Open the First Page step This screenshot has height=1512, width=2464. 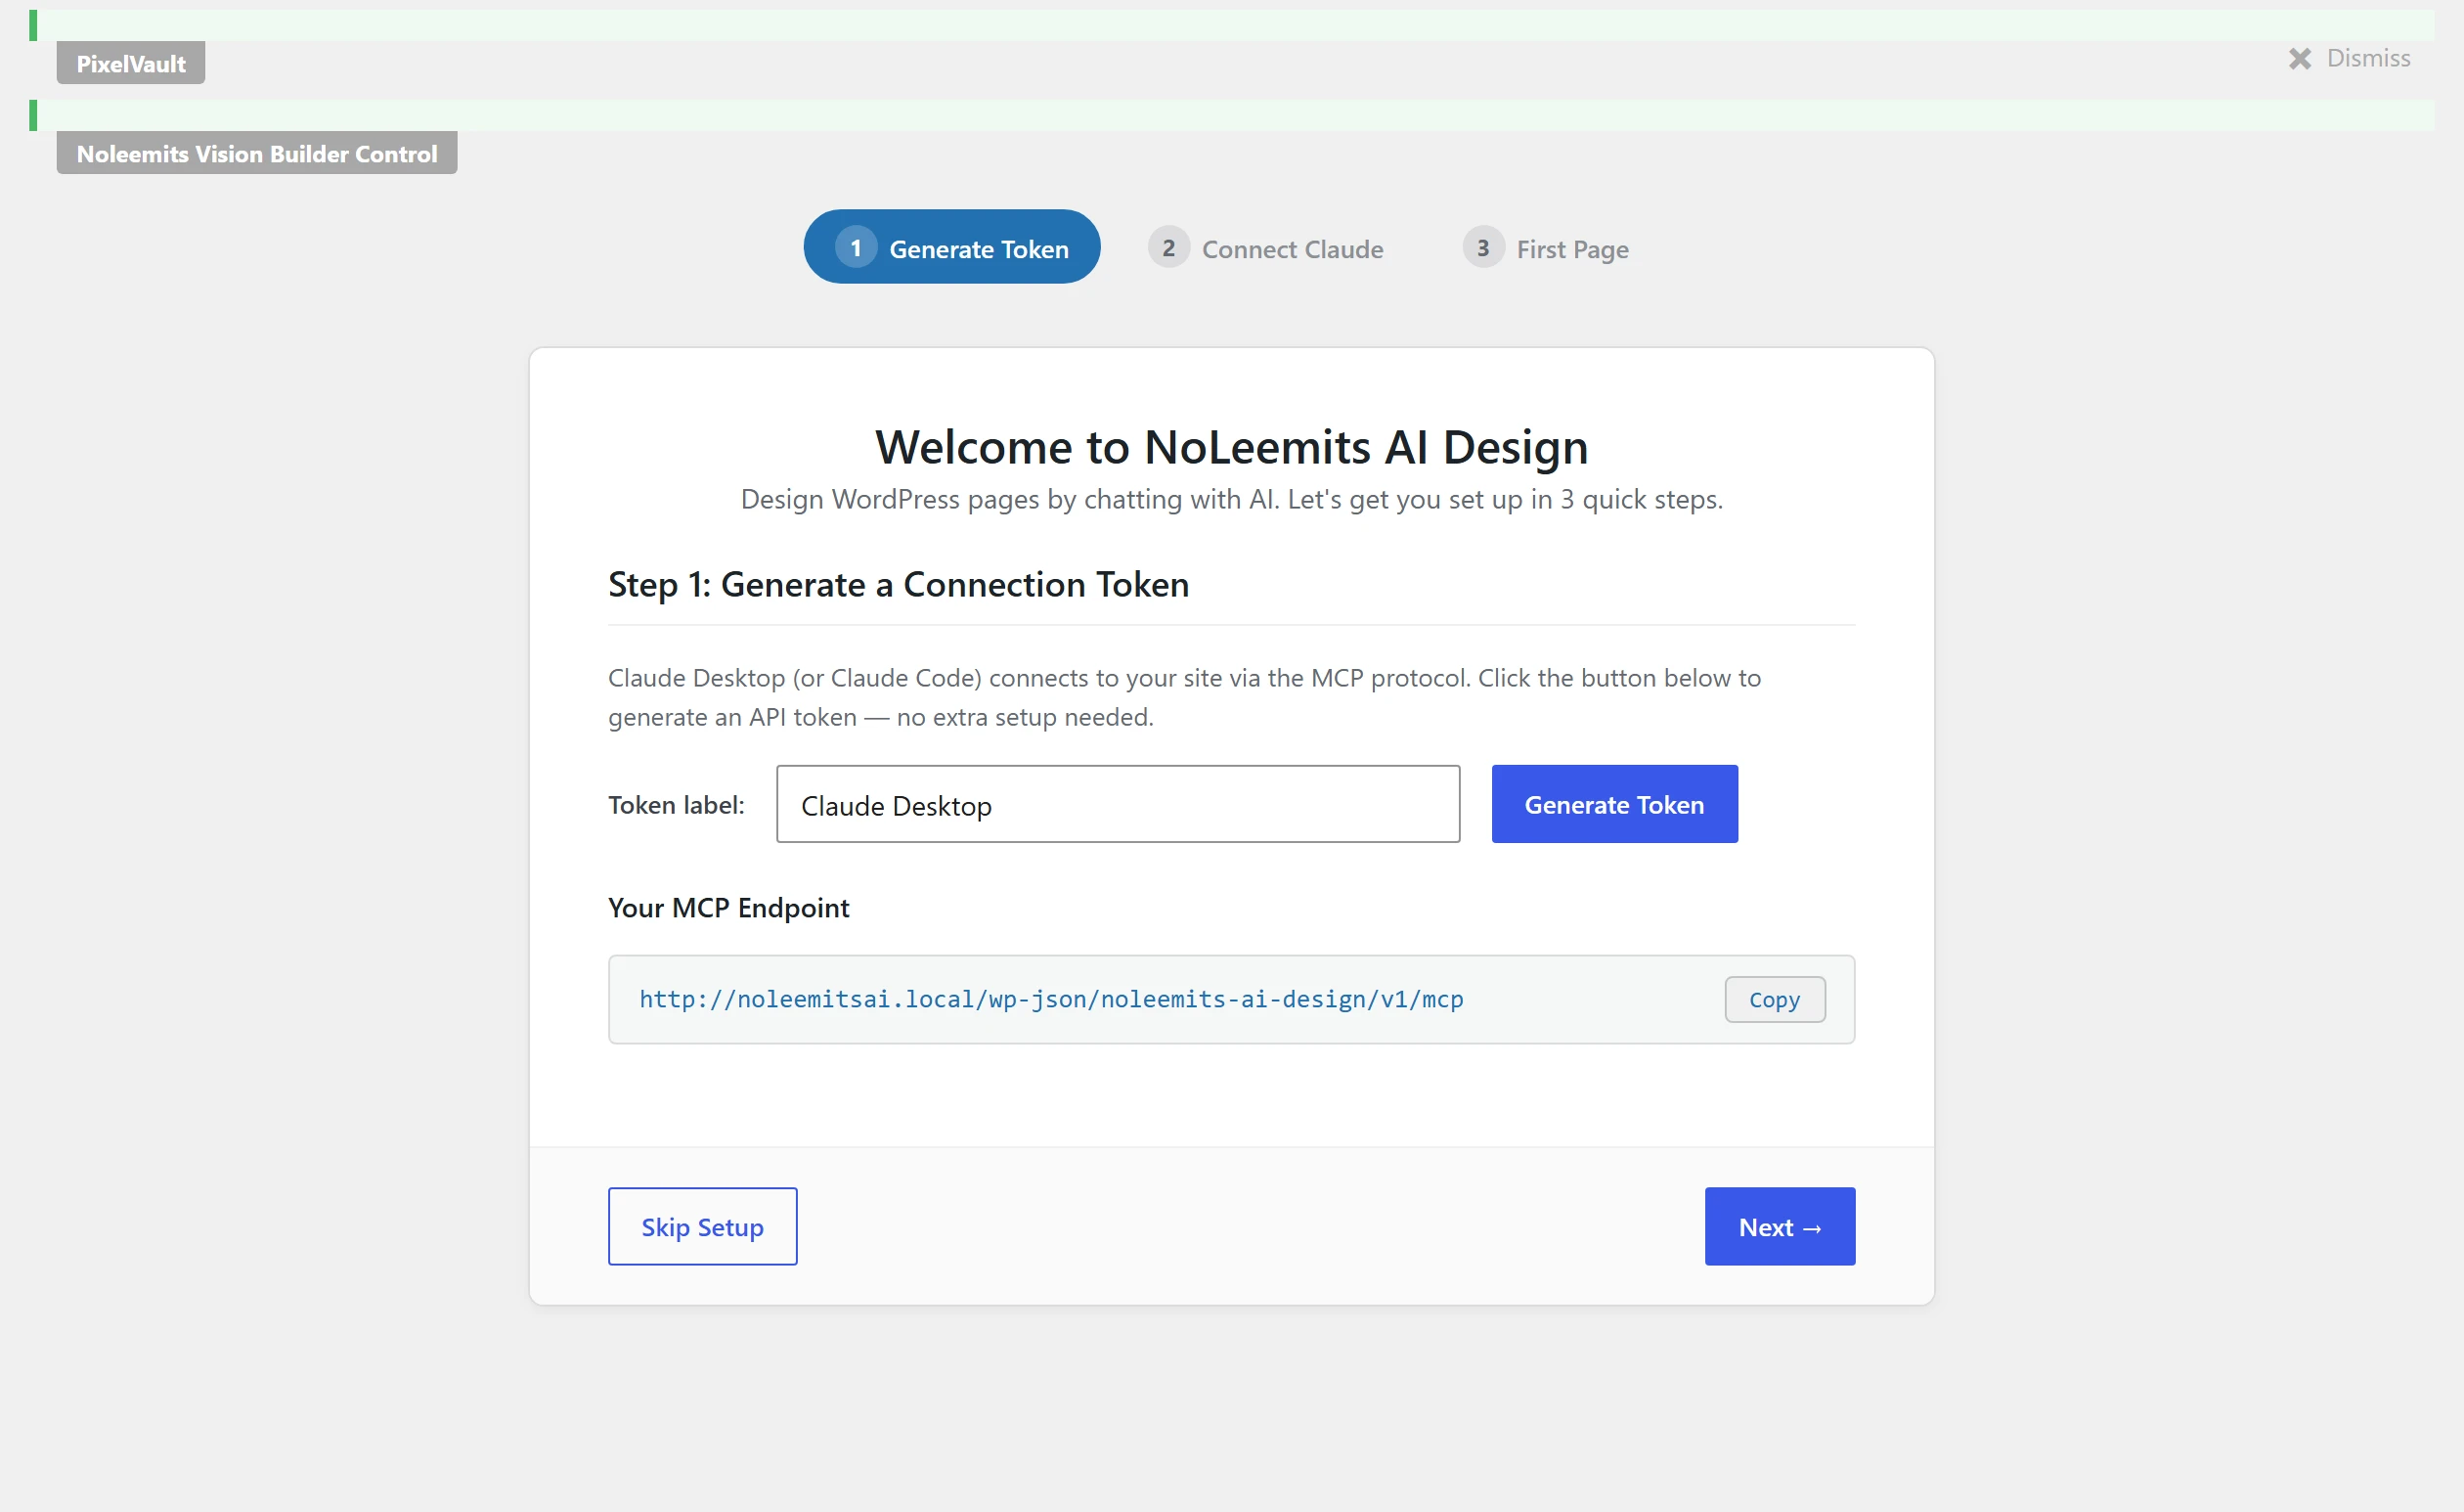point(1545,248)
